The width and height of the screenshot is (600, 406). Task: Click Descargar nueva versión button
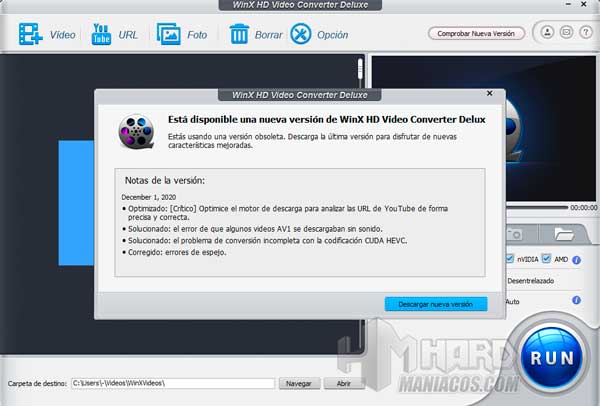point(436,304)
